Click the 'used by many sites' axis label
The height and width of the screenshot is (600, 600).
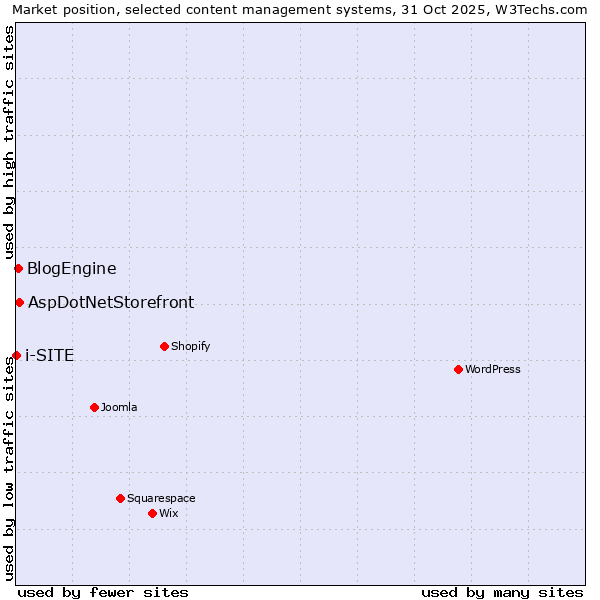tap(502, 592)
